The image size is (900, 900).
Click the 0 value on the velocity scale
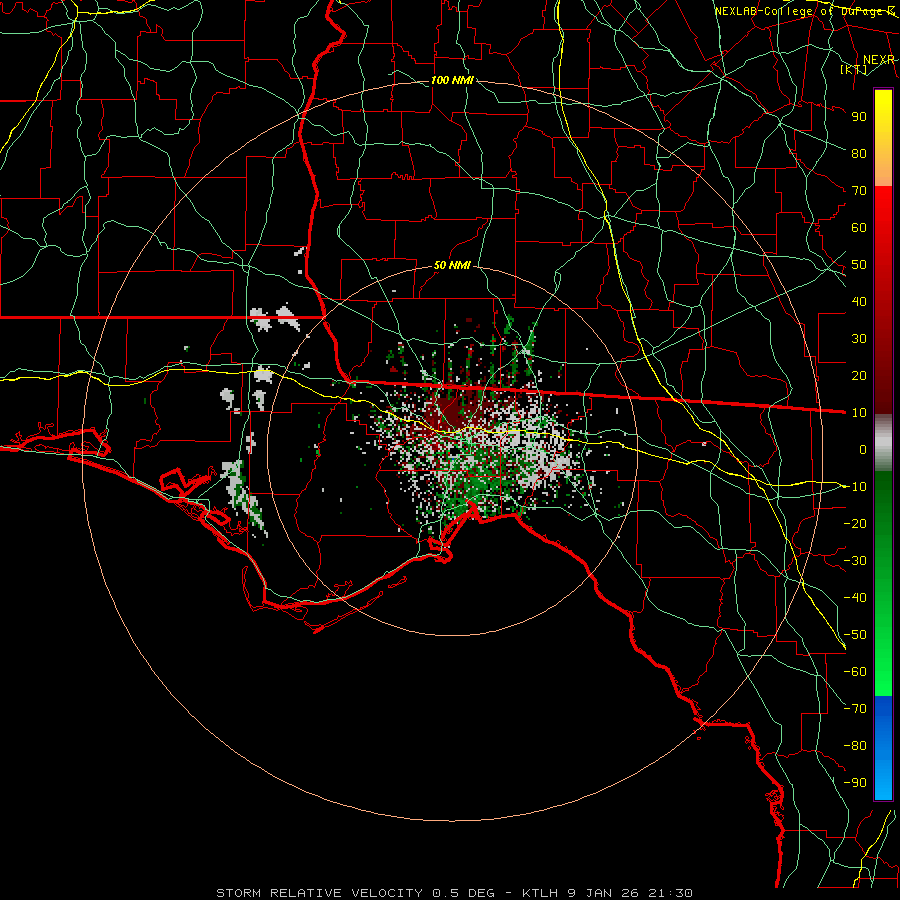pos(863,449)
